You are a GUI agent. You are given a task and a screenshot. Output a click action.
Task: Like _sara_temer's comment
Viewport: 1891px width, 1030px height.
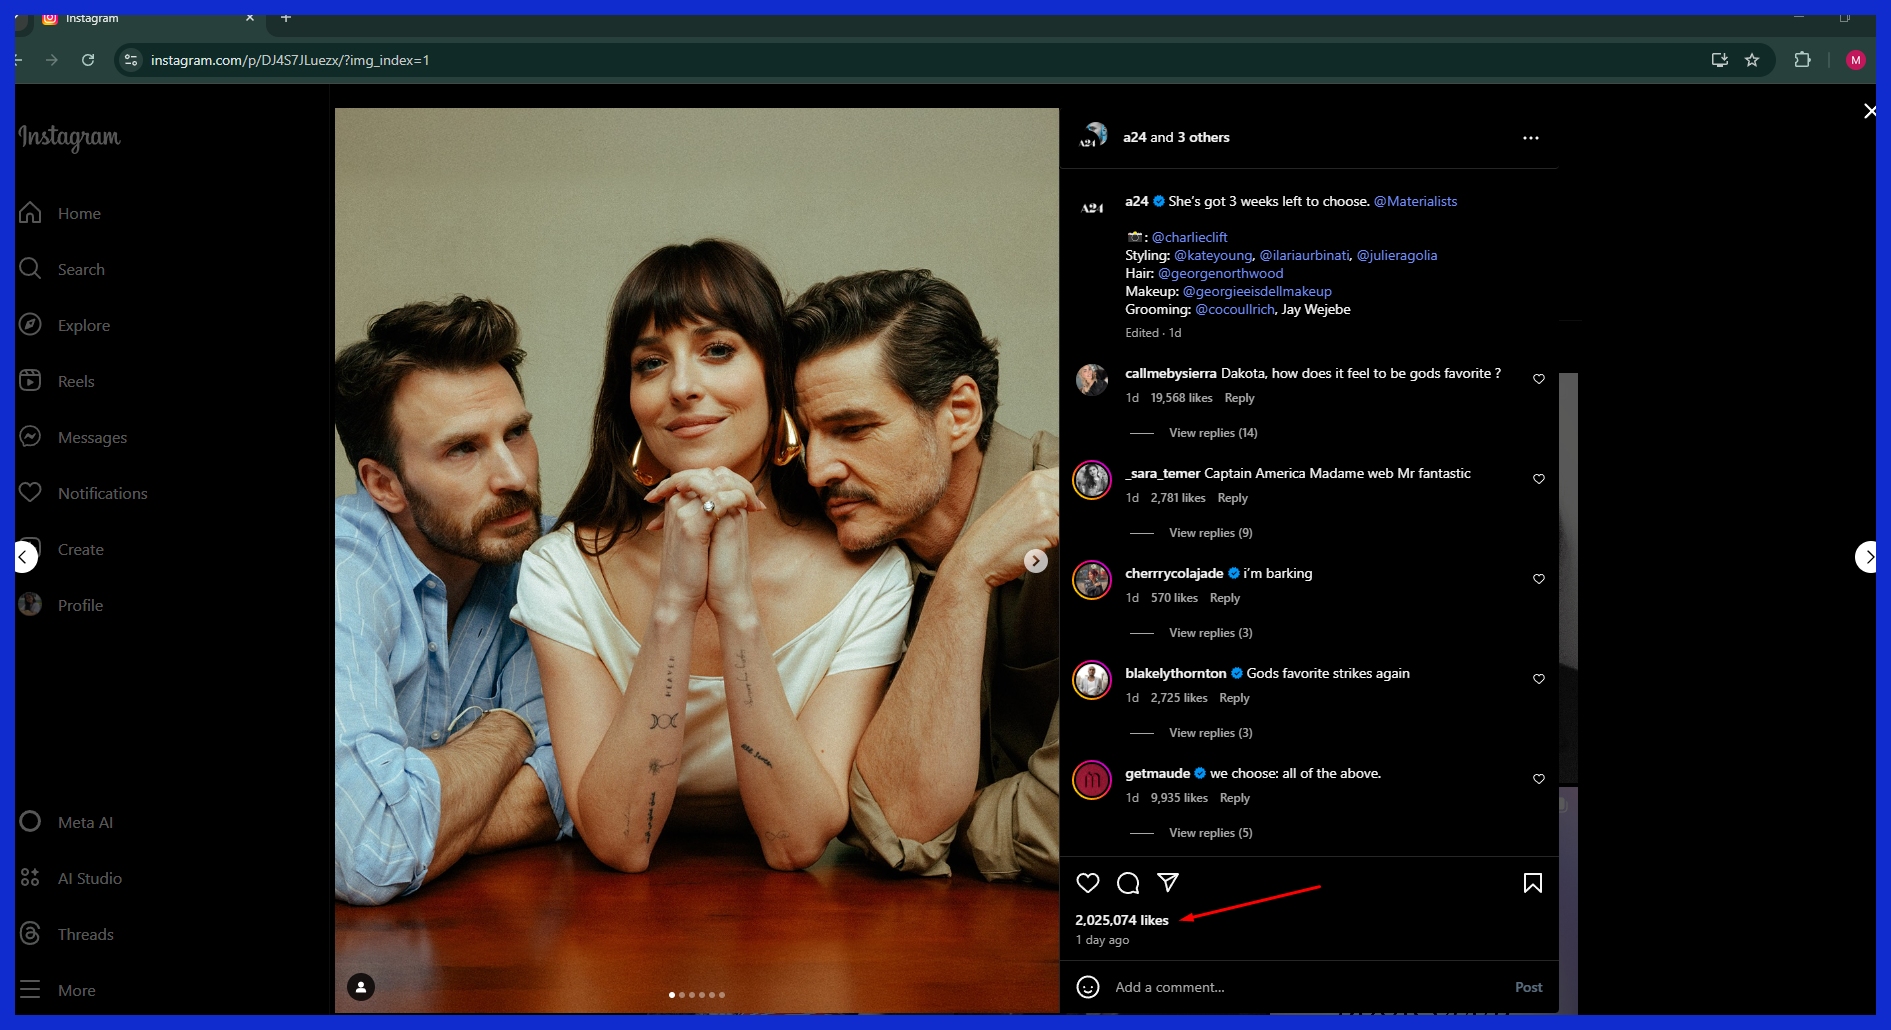click(1539, 479)
